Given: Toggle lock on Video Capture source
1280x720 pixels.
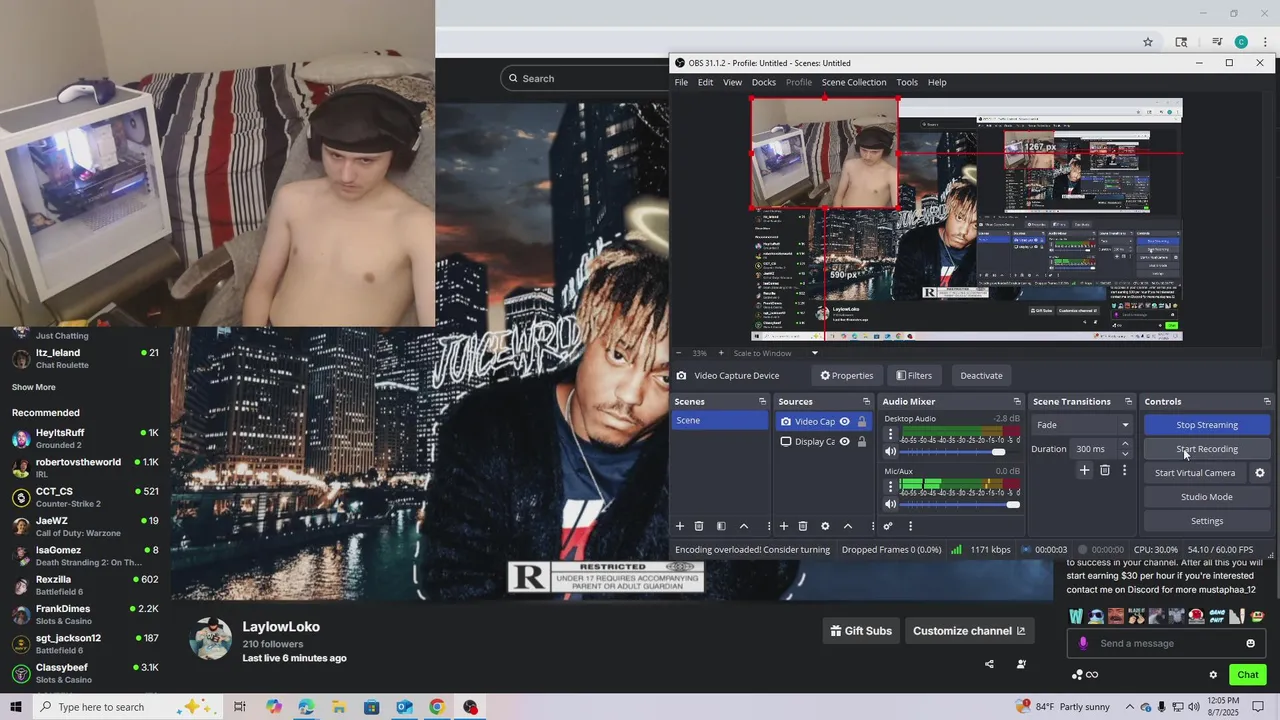Looking at the screenshot, I should click(x=862, y=422).
